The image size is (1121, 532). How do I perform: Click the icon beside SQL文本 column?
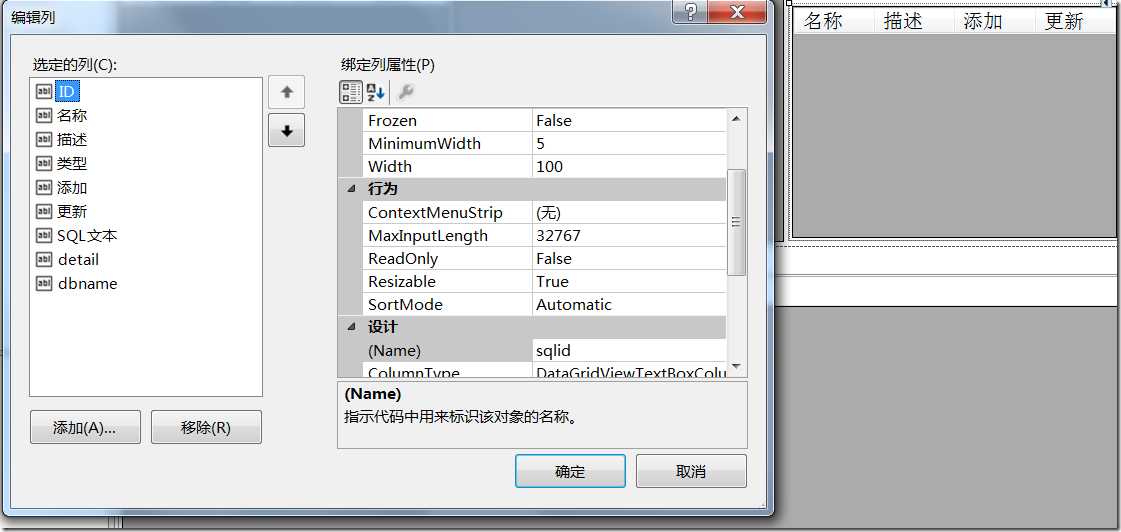44,235
